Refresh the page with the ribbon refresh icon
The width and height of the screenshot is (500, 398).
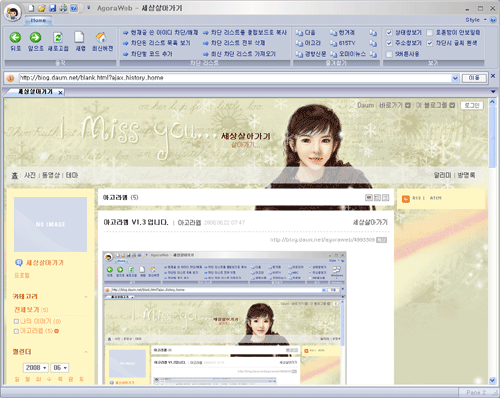58,37
